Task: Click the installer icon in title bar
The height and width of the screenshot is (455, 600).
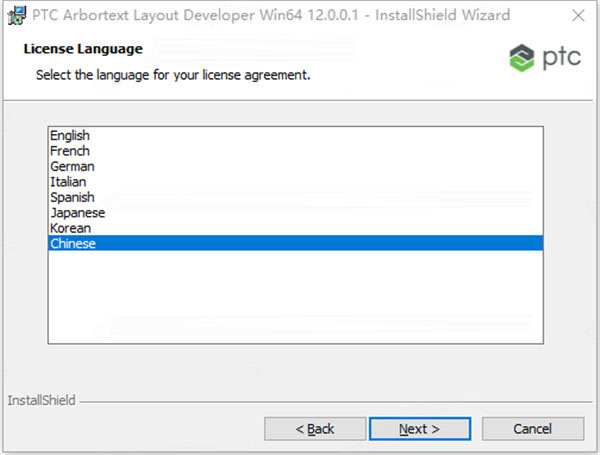Action: click(16, 15)
